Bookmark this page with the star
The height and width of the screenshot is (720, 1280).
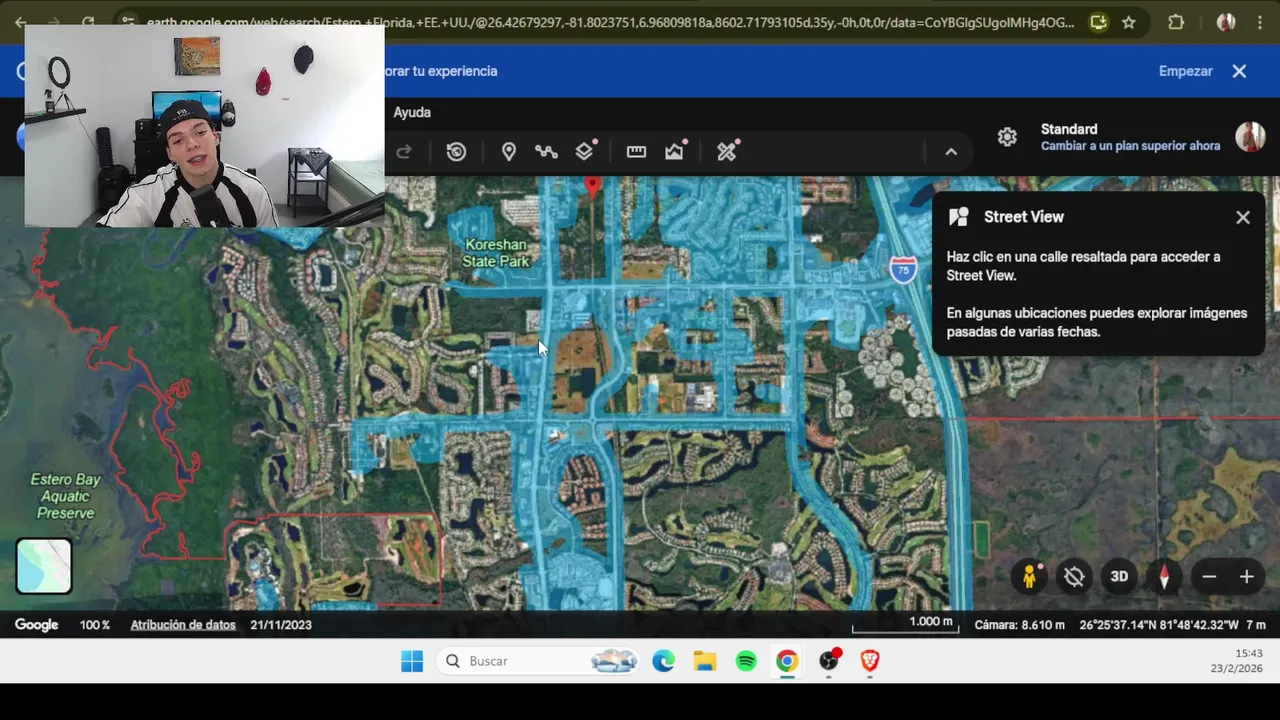tap(1129, 22)
